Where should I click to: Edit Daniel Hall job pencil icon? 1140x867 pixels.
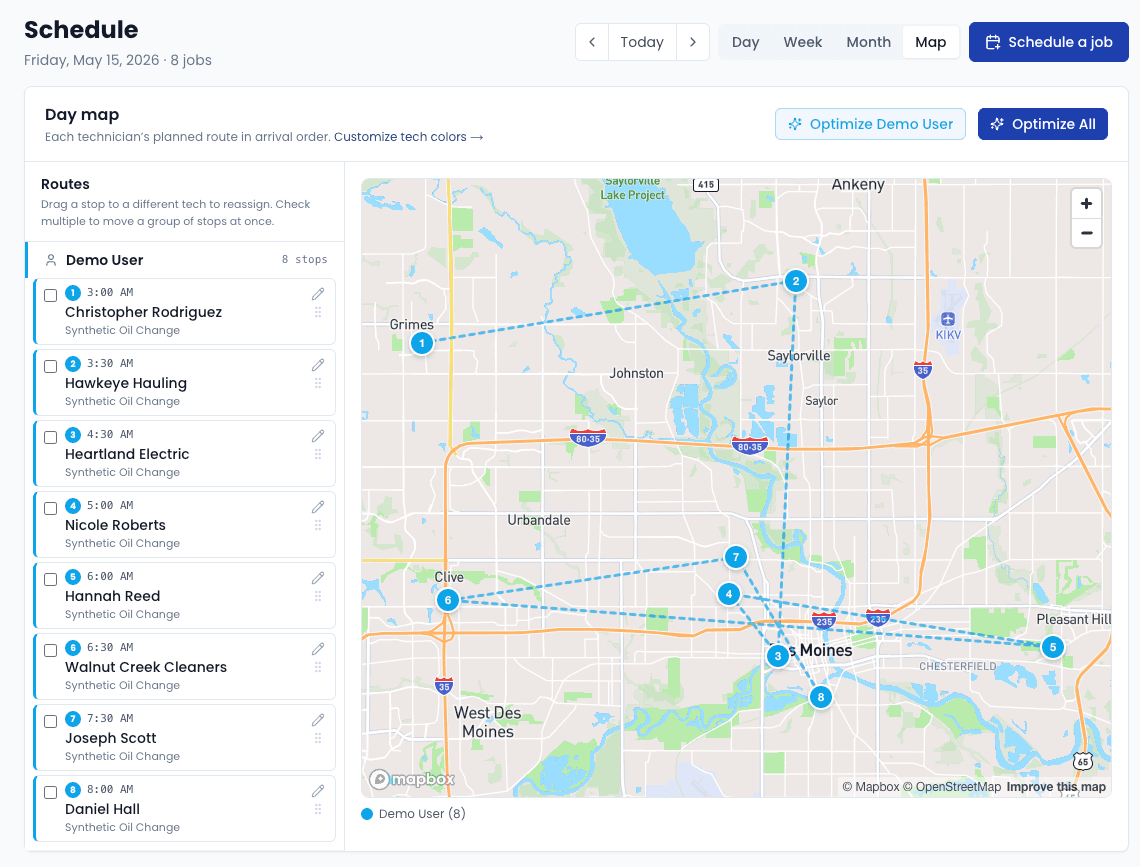(318, 791)
